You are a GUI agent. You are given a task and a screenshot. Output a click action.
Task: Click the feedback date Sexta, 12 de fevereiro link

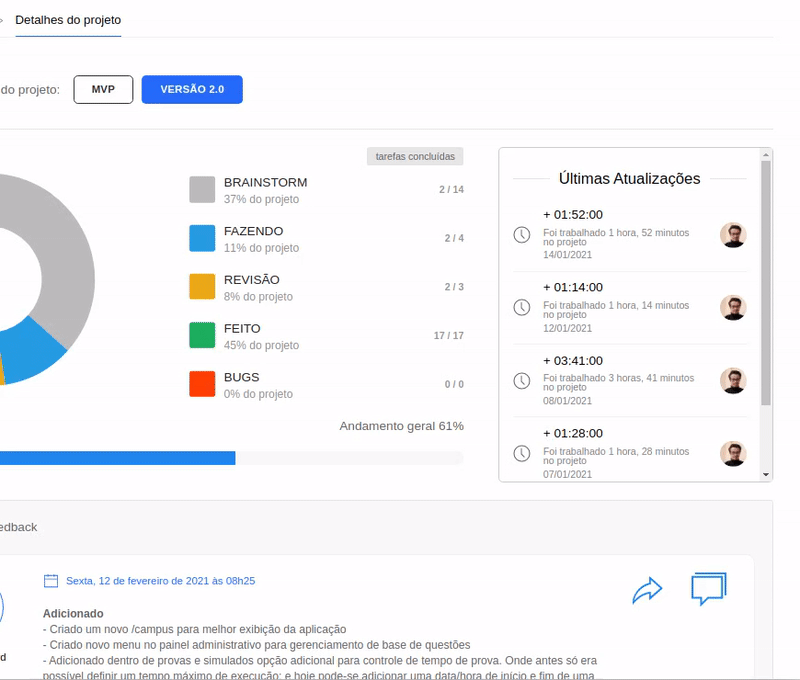click(160, 581)
